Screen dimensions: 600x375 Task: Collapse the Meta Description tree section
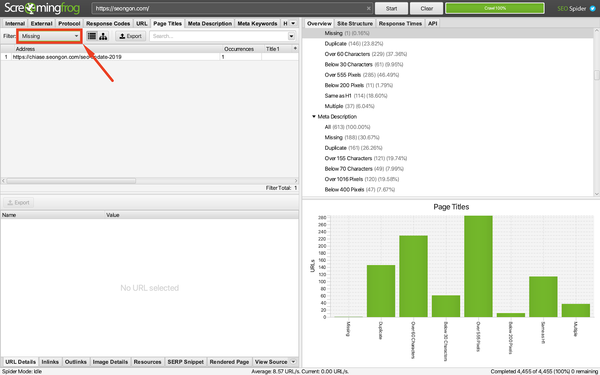point(314,116)
